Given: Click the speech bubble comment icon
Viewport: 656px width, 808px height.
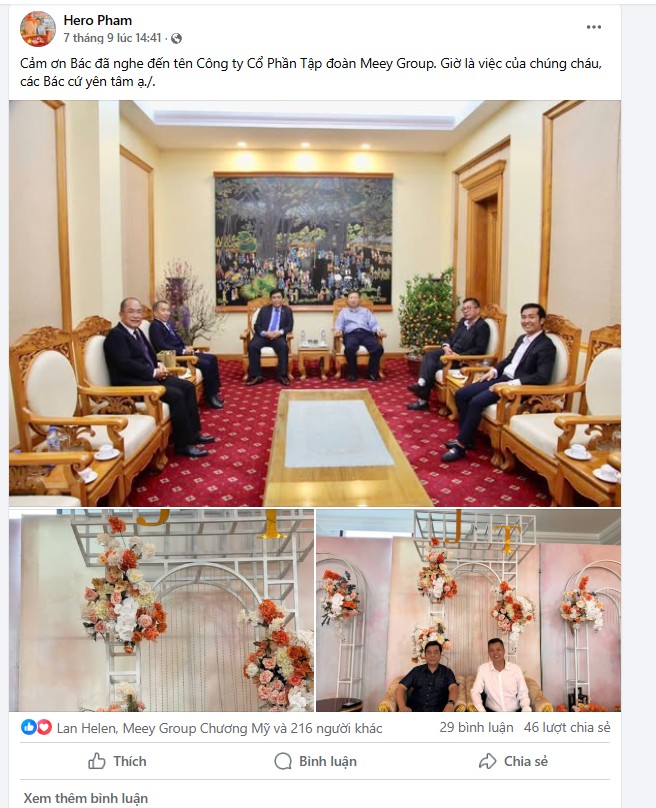Looking at the screenshot, I should [283, 761].
